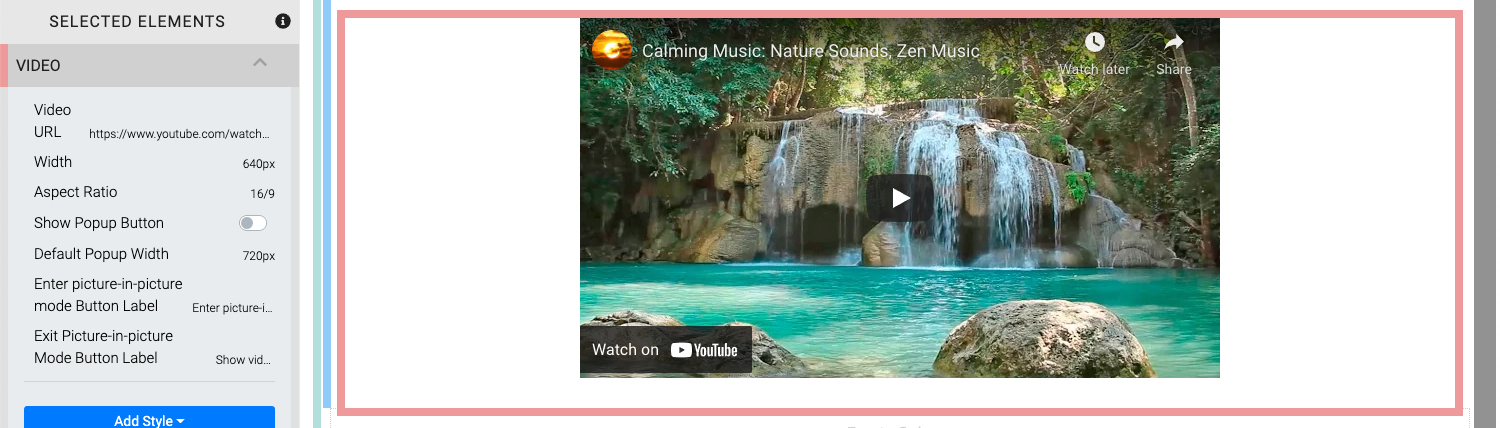Open the Watch on YouTube link
The image size is (1500, 428).
tap(665, 349)
